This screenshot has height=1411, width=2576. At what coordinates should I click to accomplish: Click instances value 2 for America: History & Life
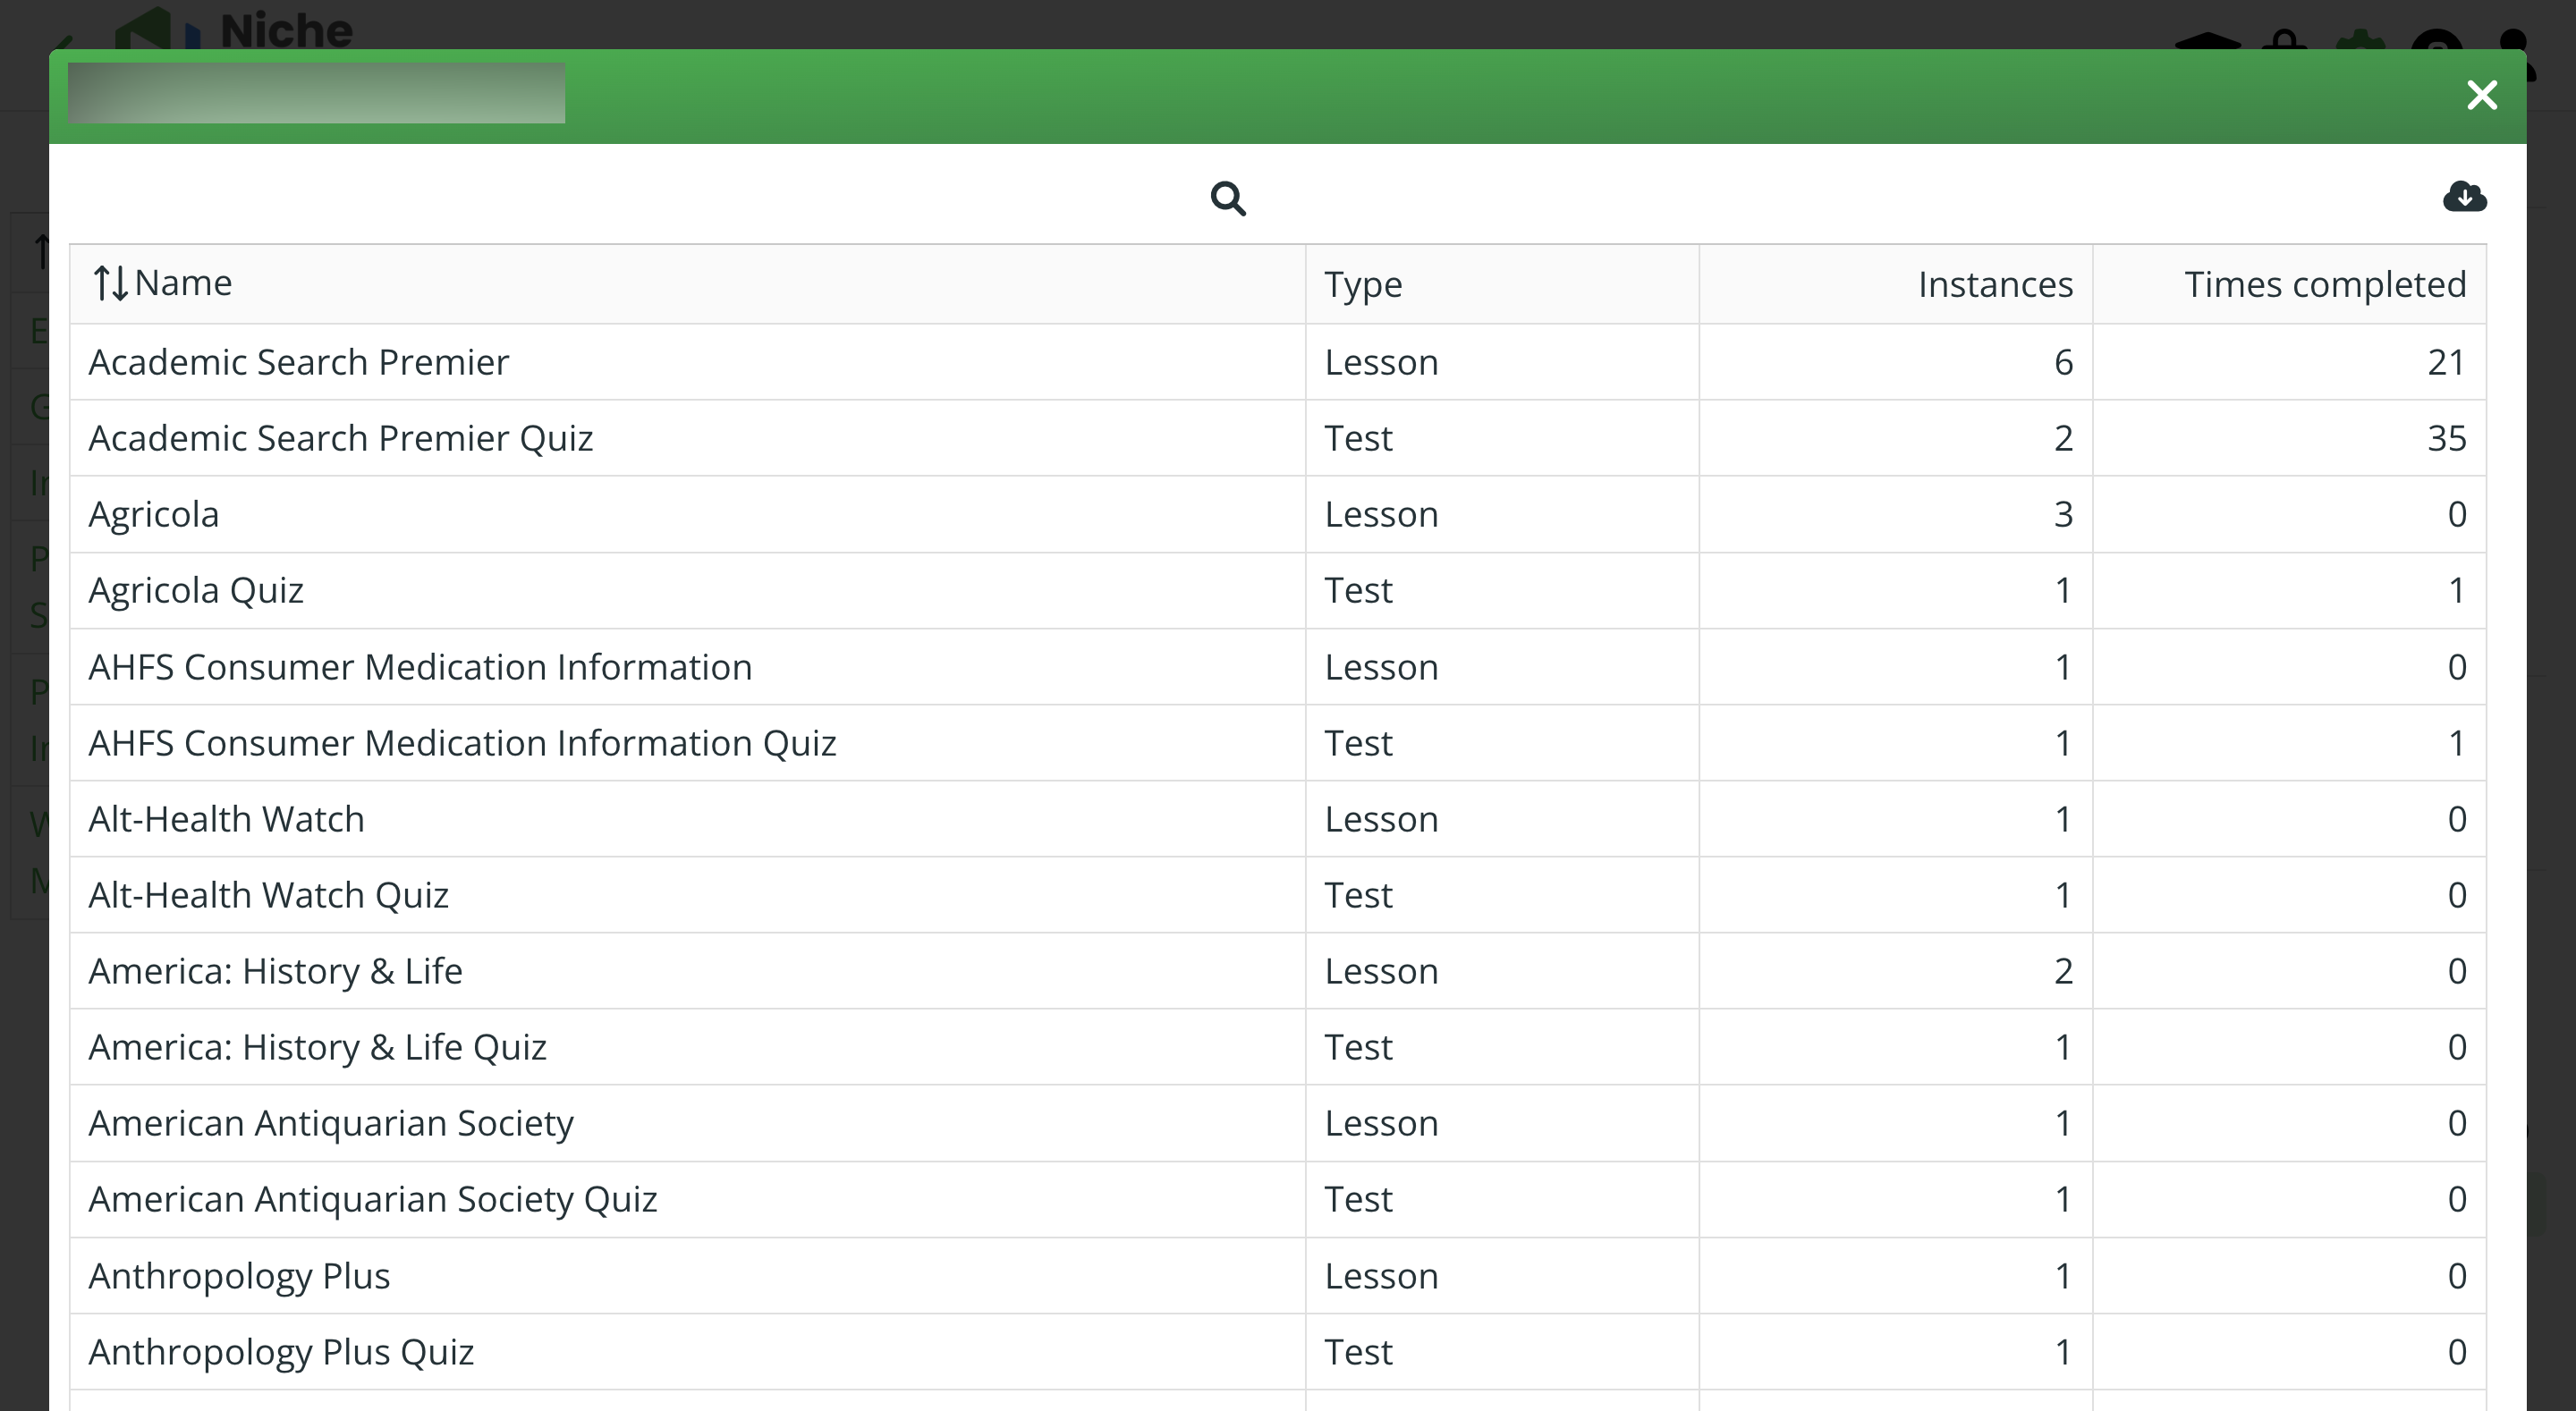click(x=2063, y=971)
